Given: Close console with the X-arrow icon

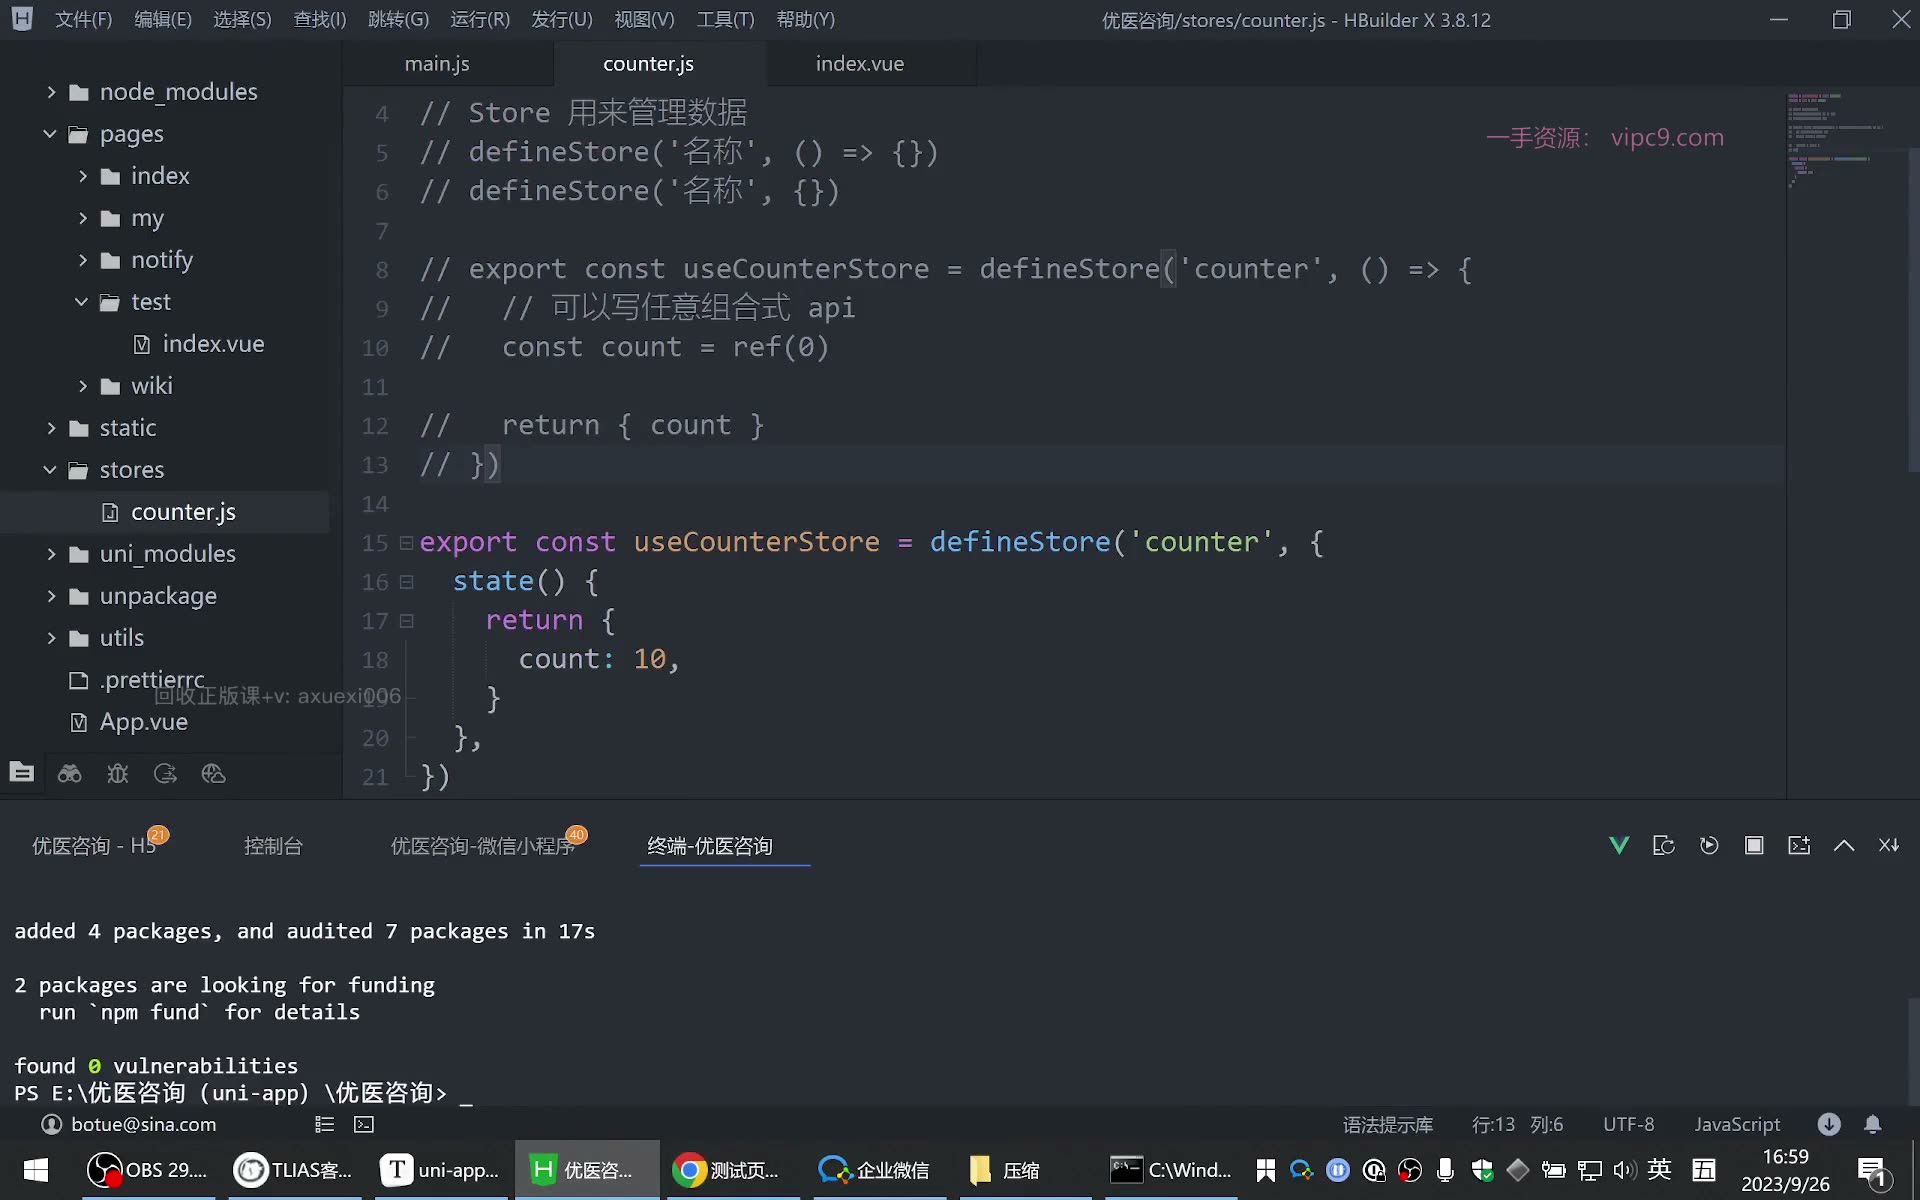Looking at the screenshot, I should pos(1889,846).
